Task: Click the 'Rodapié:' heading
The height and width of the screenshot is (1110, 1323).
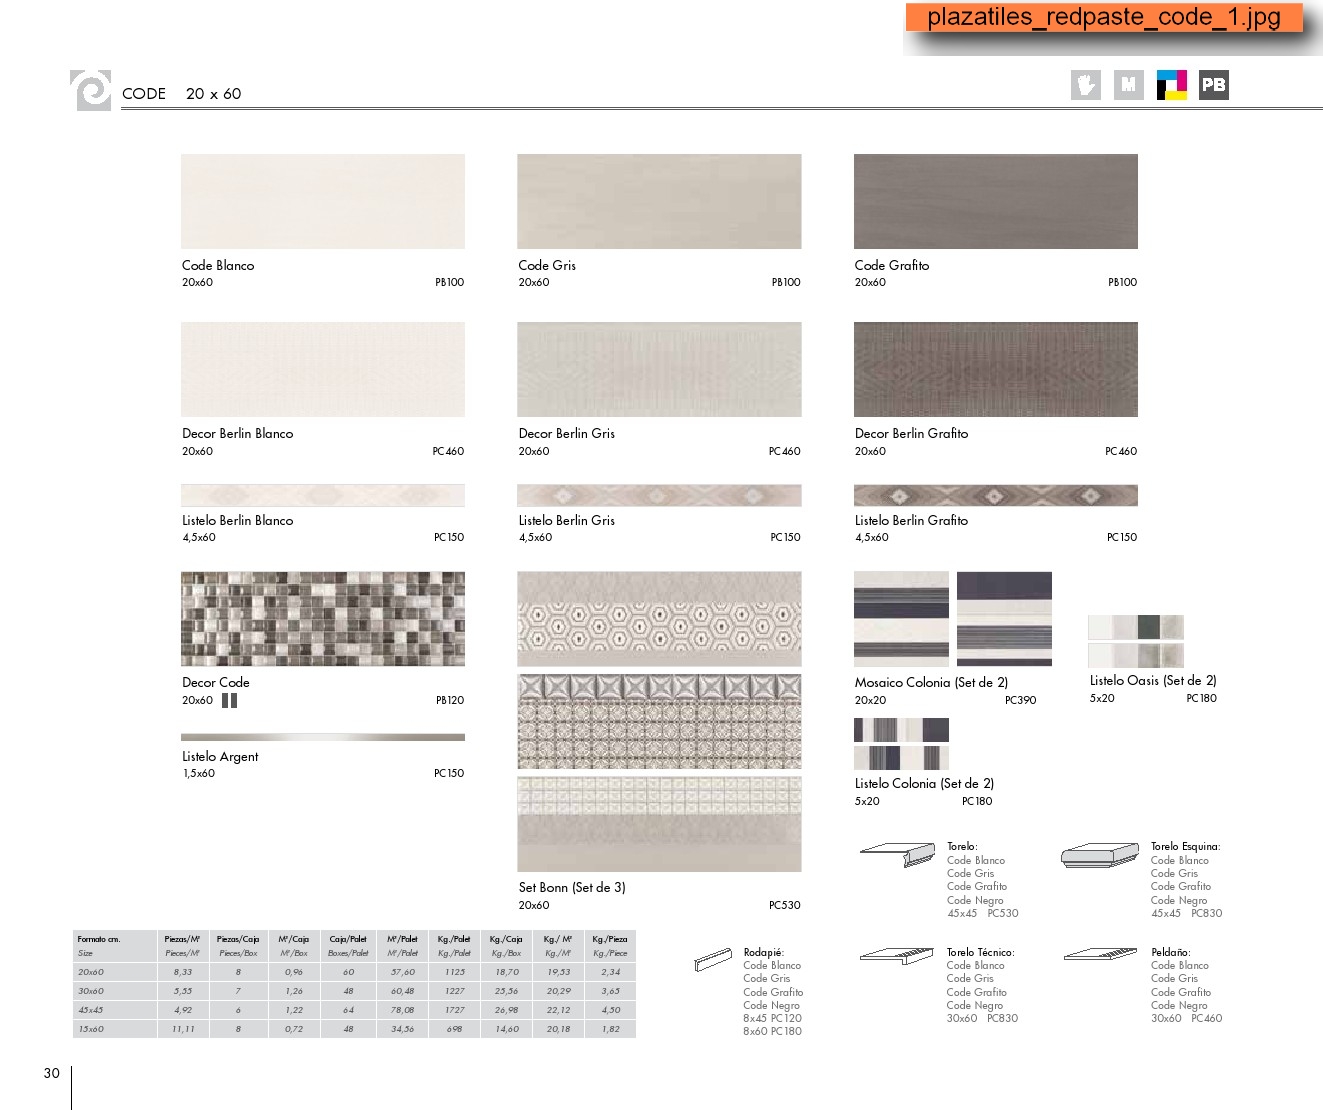Action: (764, 953)
